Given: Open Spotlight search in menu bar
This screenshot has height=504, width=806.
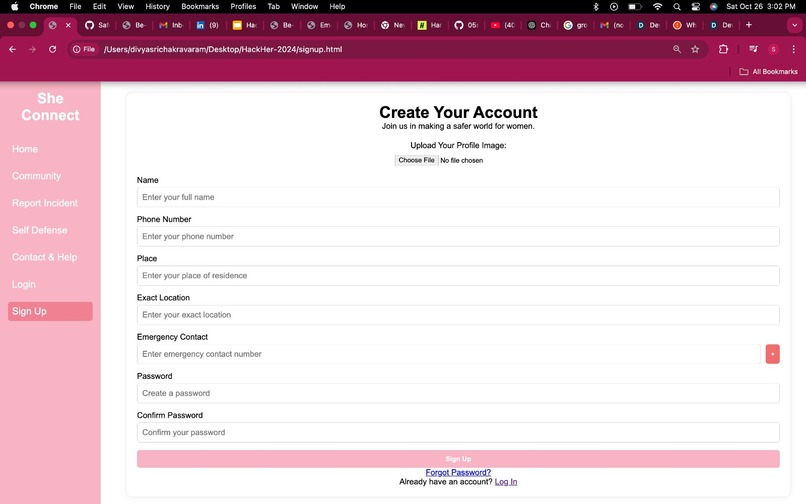Looking at the screenshot, I should [677, 6].
